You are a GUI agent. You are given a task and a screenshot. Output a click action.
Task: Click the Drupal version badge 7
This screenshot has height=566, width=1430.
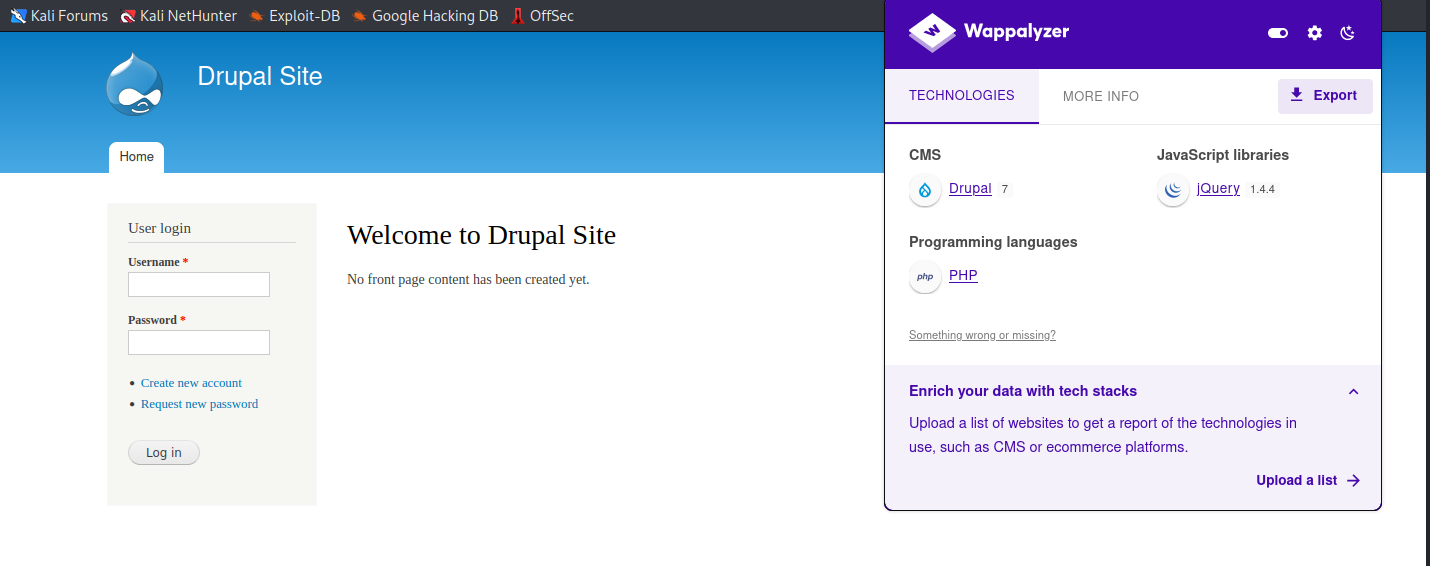click(x=1004, y=189)
